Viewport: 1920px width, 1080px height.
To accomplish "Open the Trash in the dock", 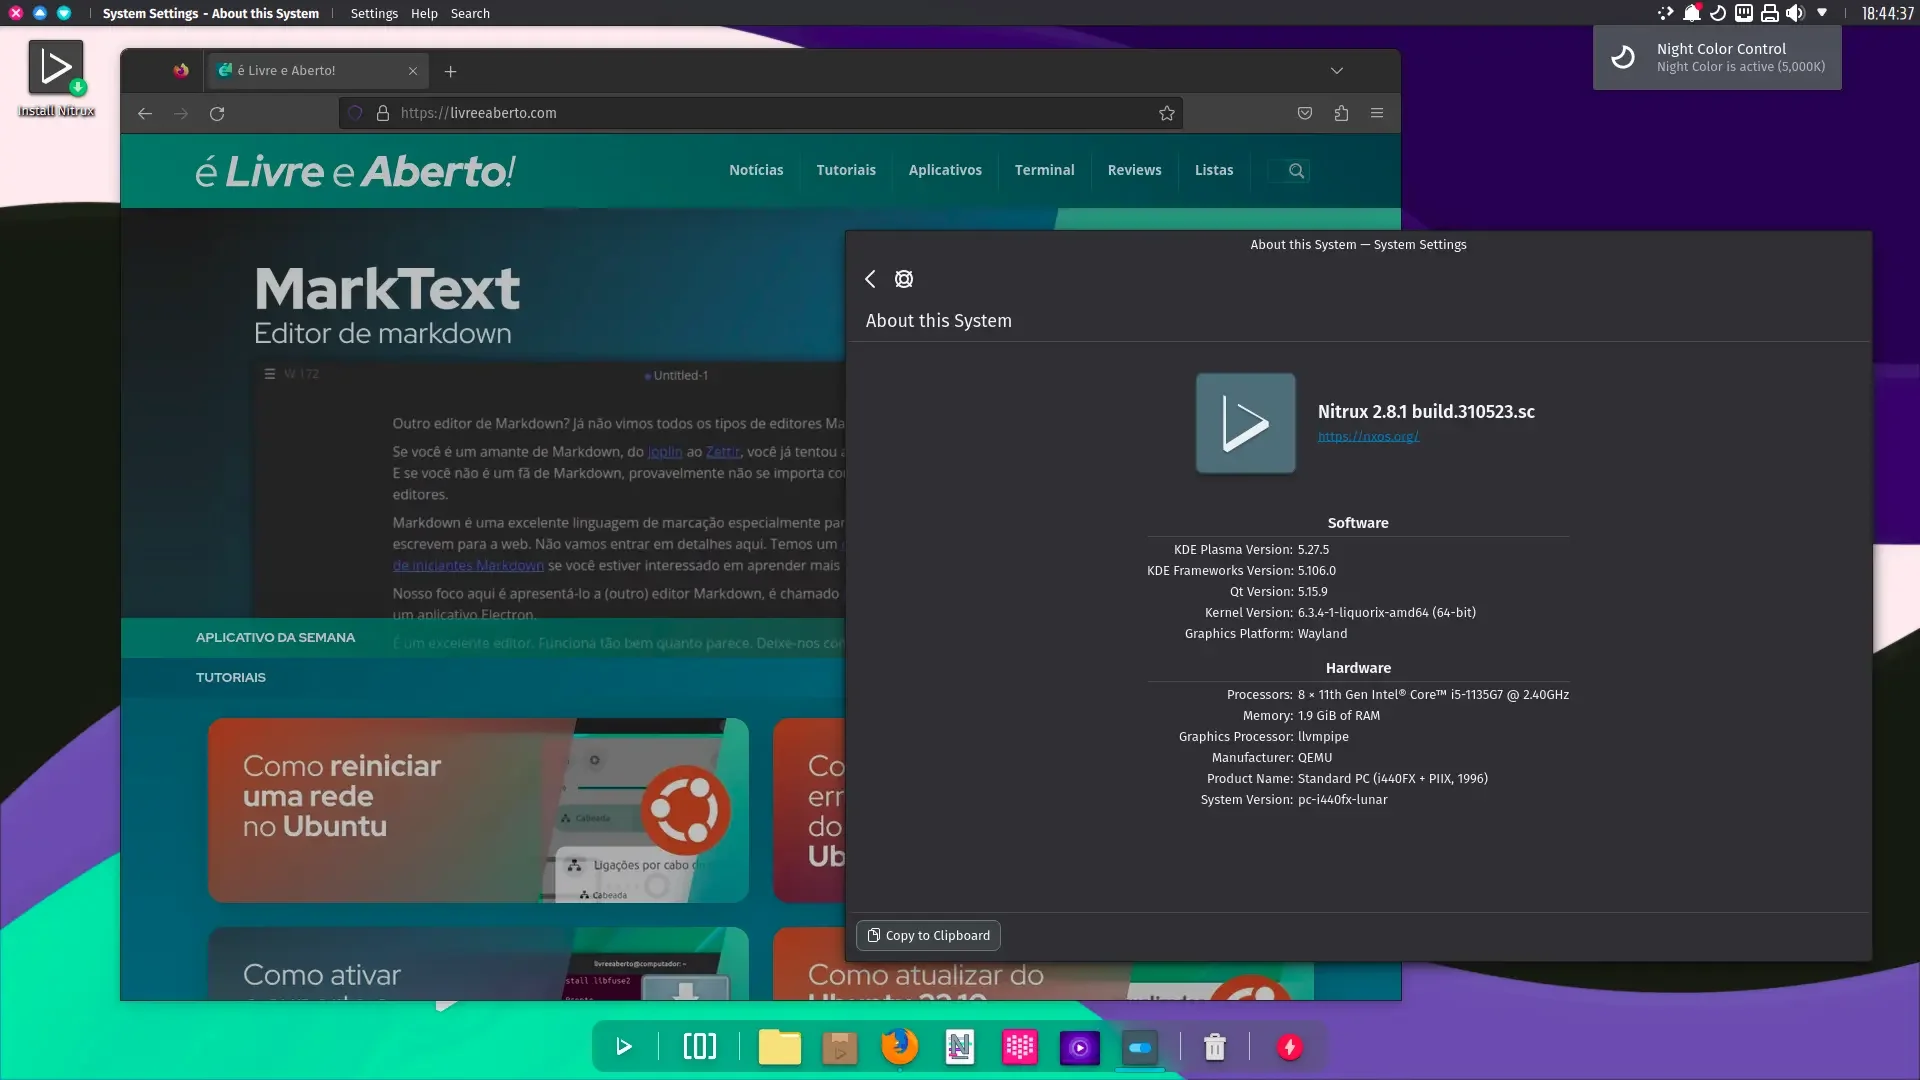I will point(1215,1047).
